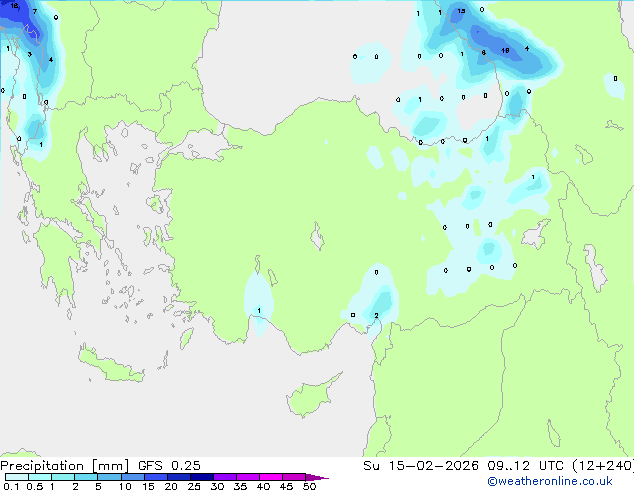Select the 'GFS 0.25' model label
This screenshot has width=634, height=490.
[169, 466]
